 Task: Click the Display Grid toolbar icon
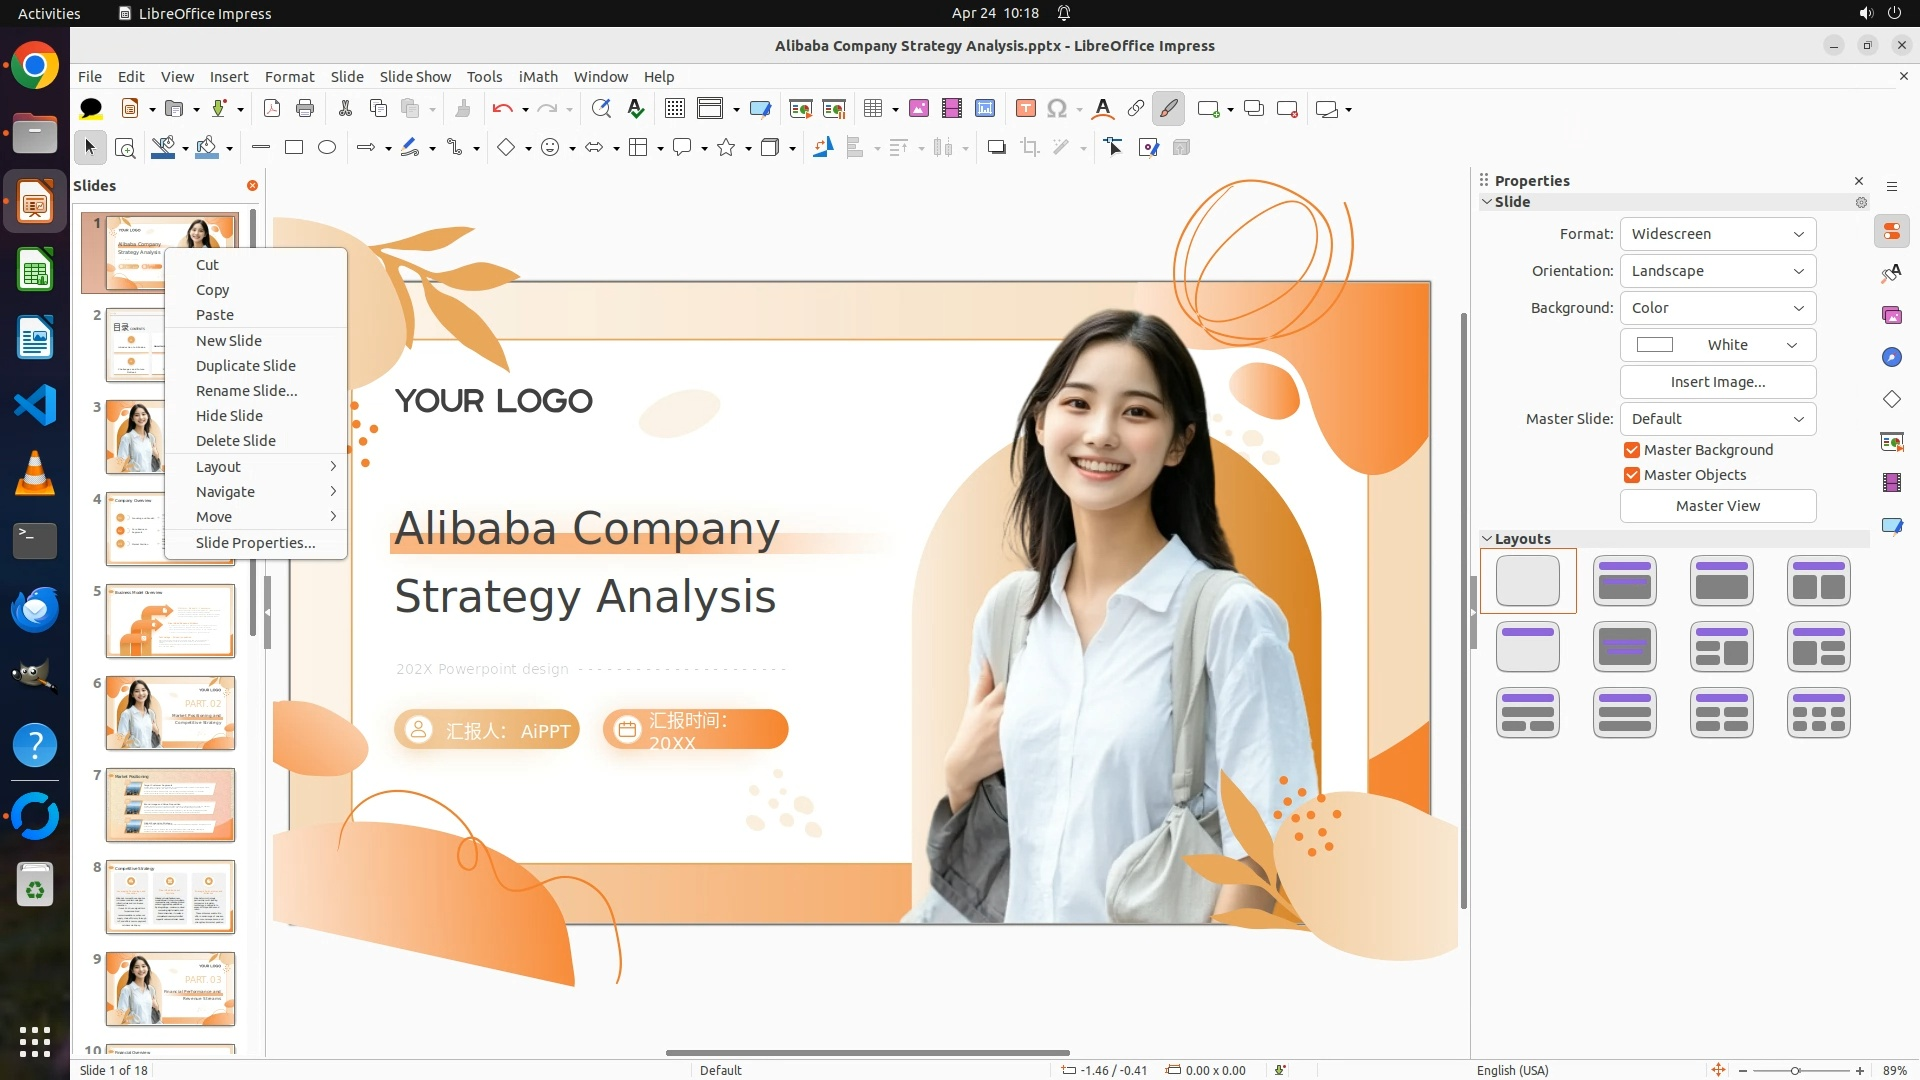point(675,109)
